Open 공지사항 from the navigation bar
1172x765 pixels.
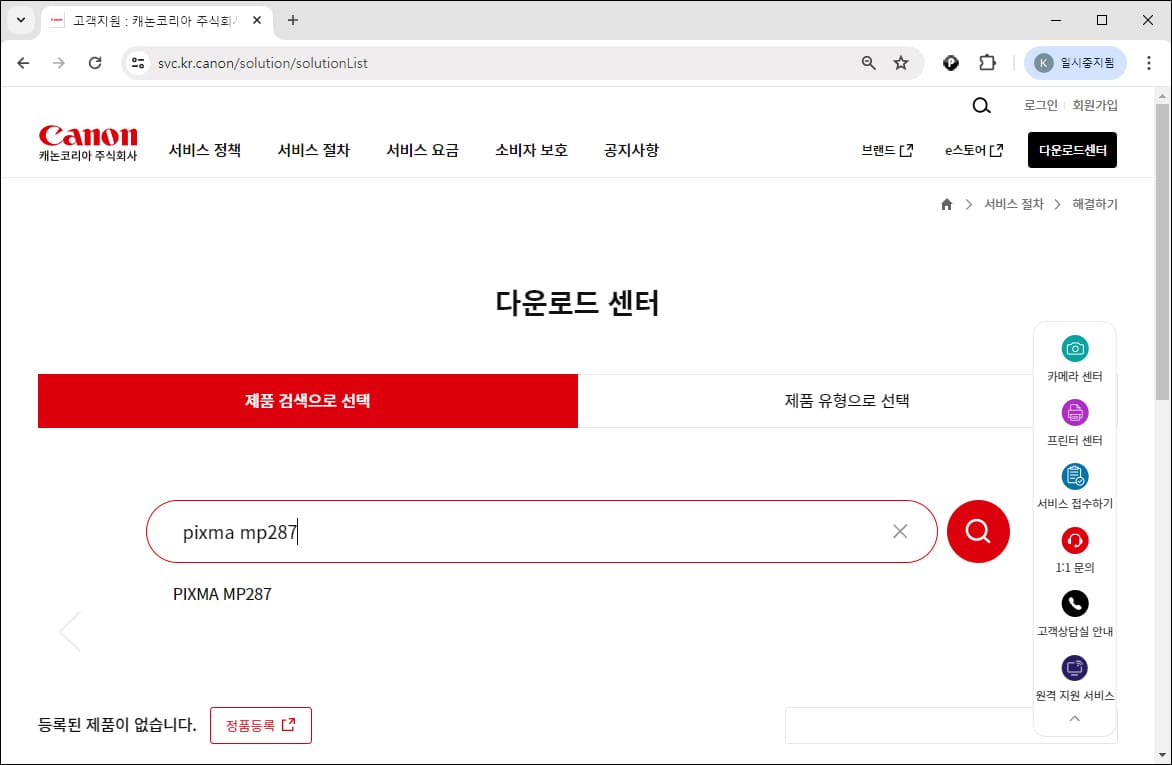(631, 150)
